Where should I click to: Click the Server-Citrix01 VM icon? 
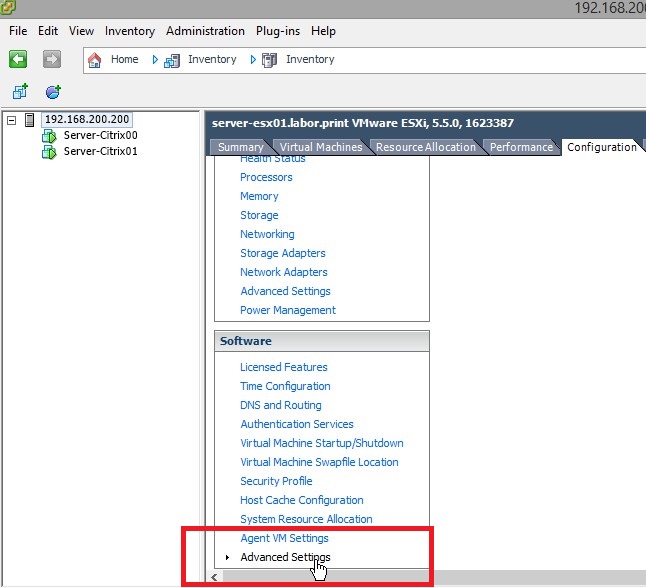[49, 152]
